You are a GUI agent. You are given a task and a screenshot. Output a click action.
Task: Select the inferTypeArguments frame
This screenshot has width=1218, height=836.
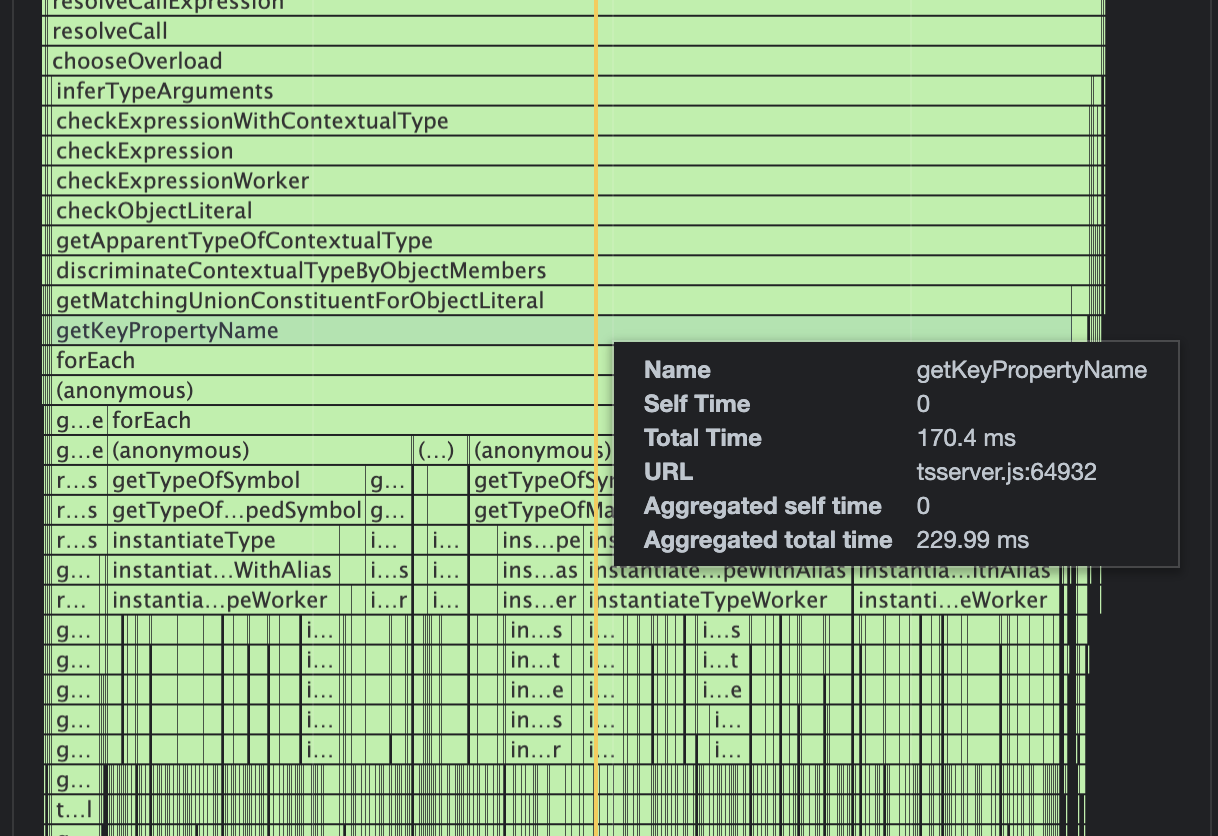click(300, 91)
